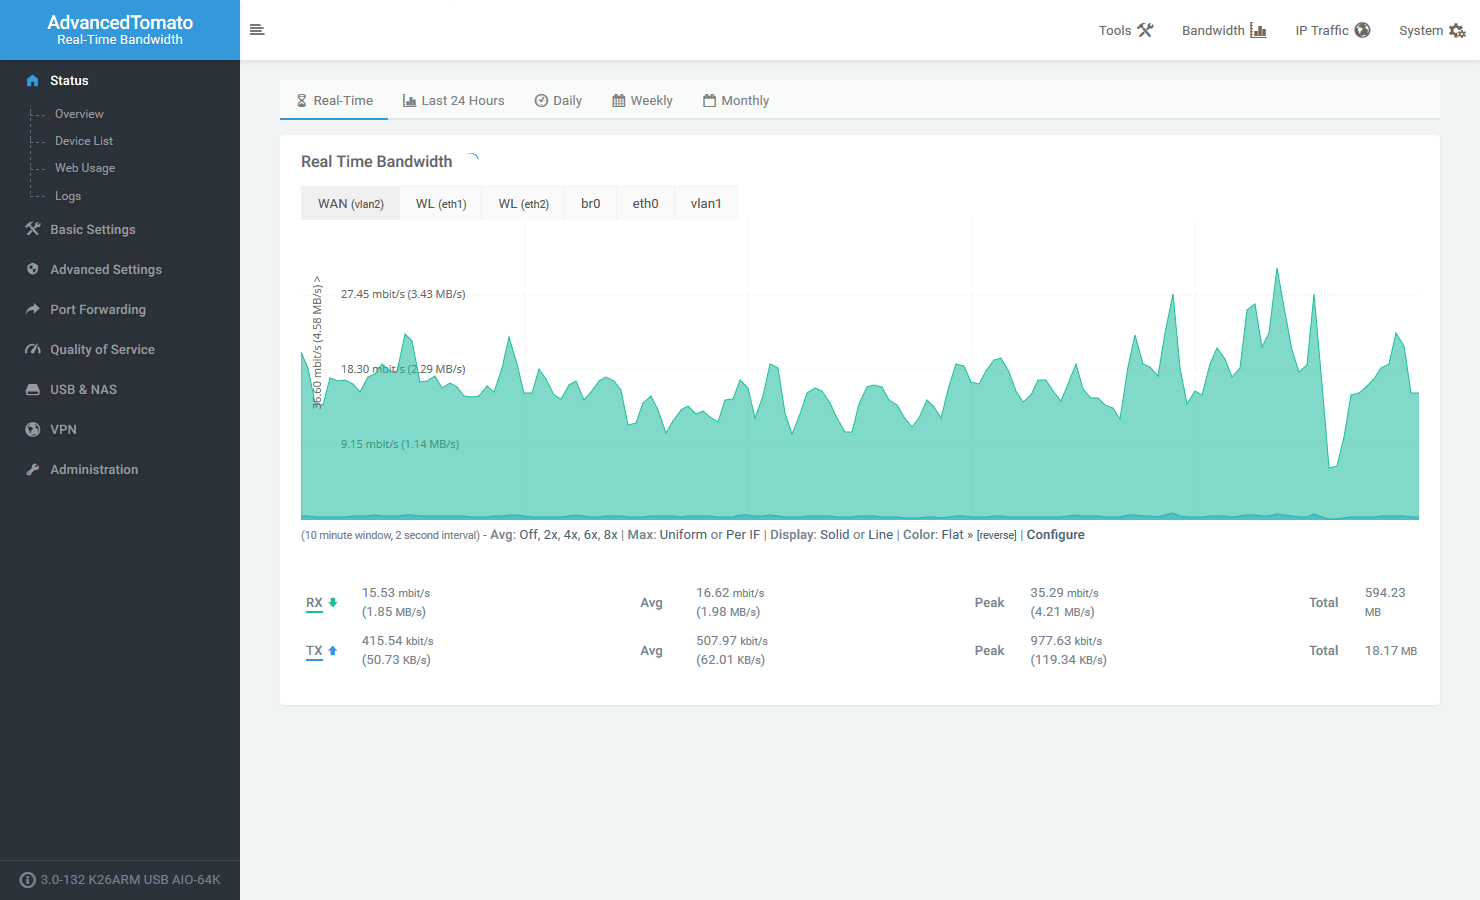The height and width of the screenshot is (900, 1480).
Task: Click the USB & NAS drive icon
Action: point(33,389)
